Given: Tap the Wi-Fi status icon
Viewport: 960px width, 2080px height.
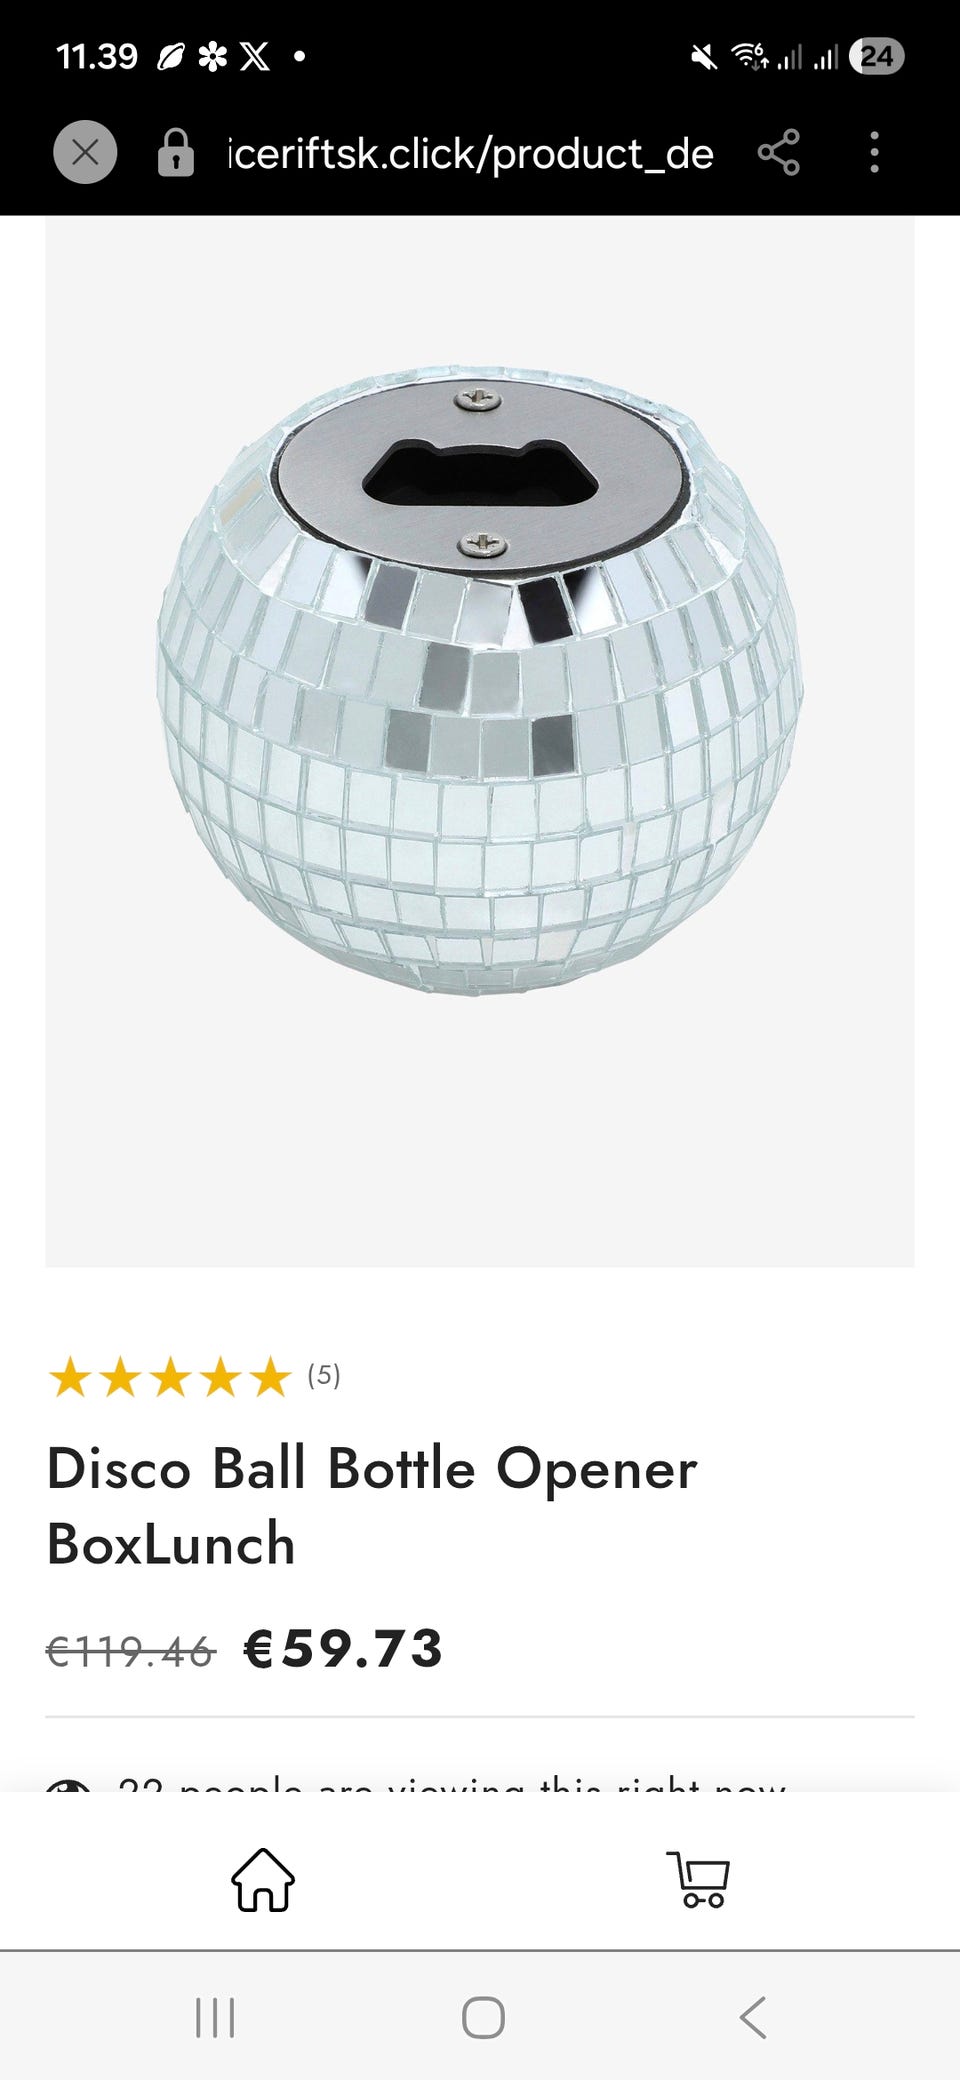Looking at the screenshot, I should (749, 57).
